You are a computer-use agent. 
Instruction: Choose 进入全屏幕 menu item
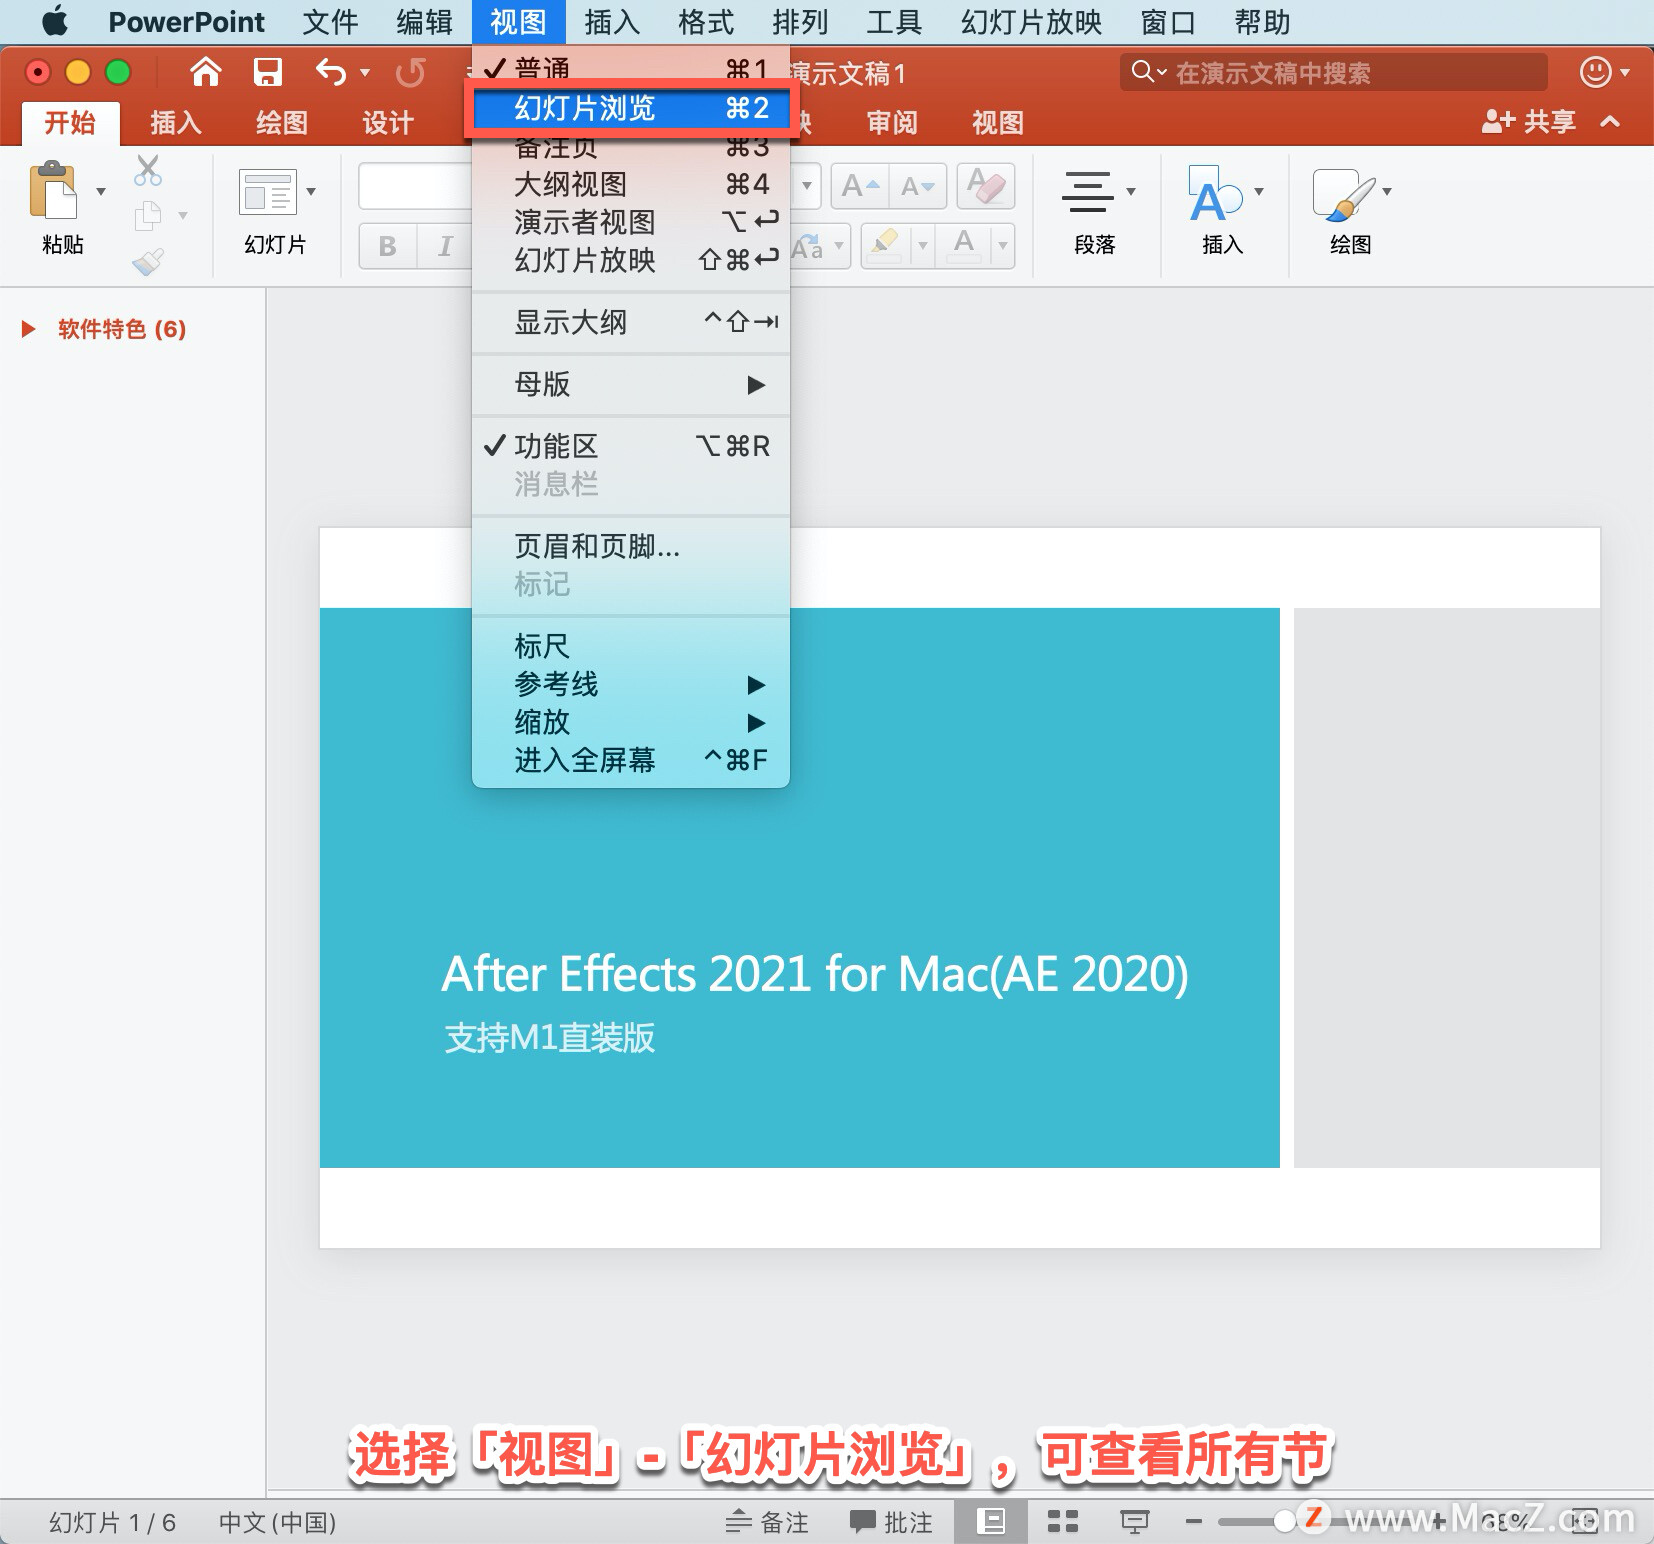630,760
